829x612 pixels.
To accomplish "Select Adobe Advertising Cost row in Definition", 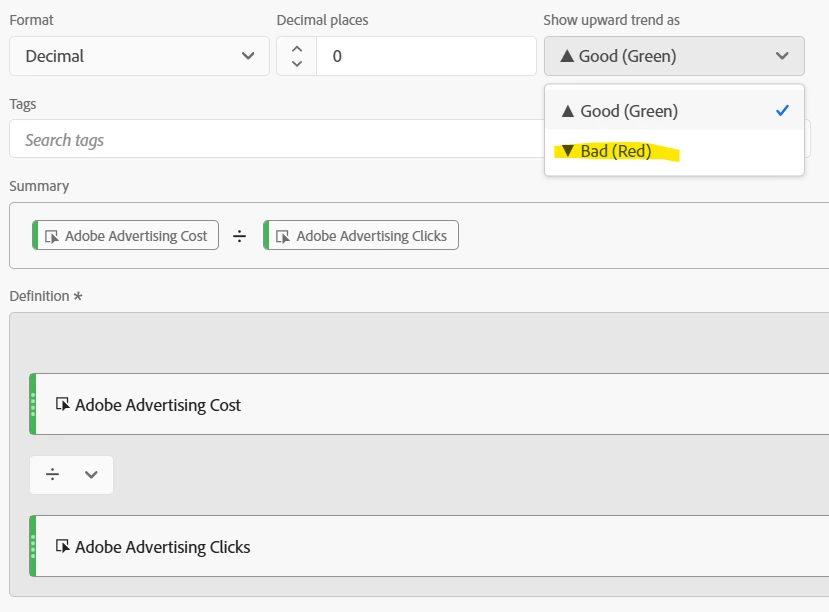I will point(429,404).
